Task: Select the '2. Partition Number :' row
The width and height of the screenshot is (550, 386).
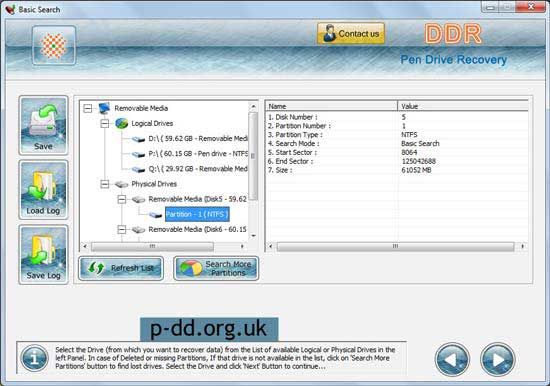Action: [x=397, y=126]
